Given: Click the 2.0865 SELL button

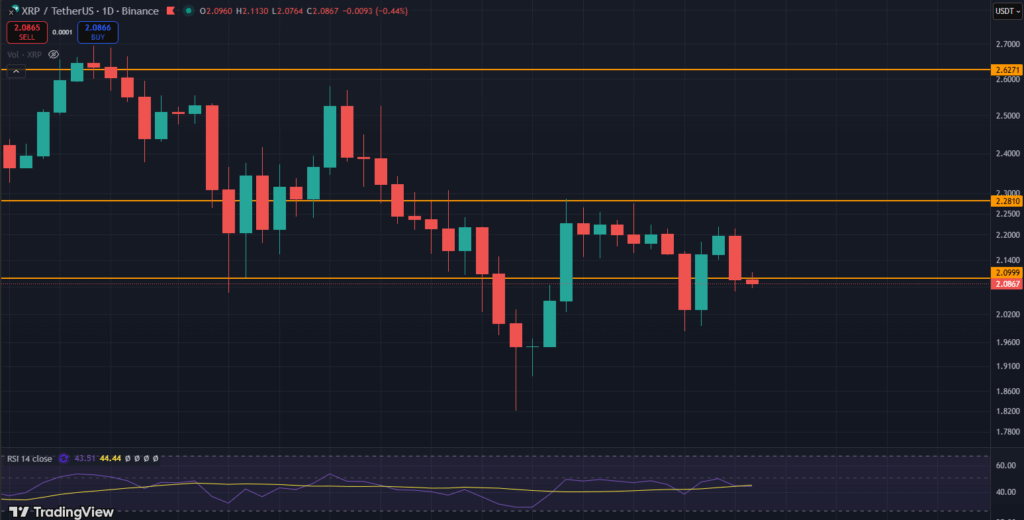Looking at the screenshot, I should [27, 33].
